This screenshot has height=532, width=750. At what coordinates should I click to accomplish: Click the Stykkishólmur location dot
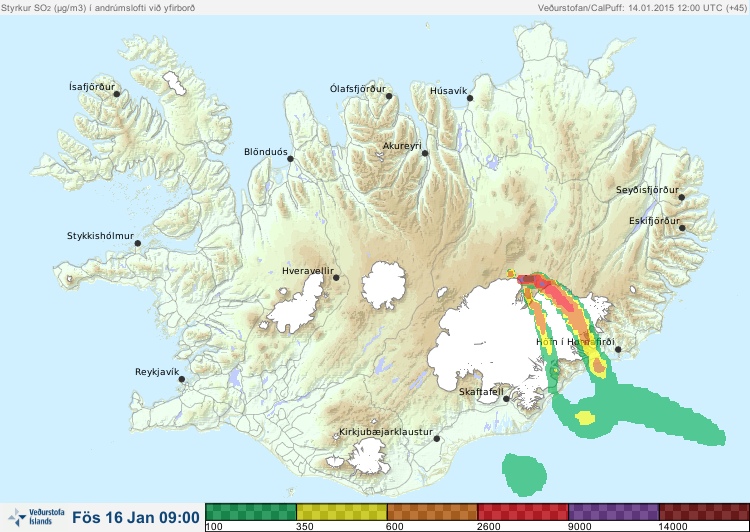pyautogui.click(x=138, y=243)
